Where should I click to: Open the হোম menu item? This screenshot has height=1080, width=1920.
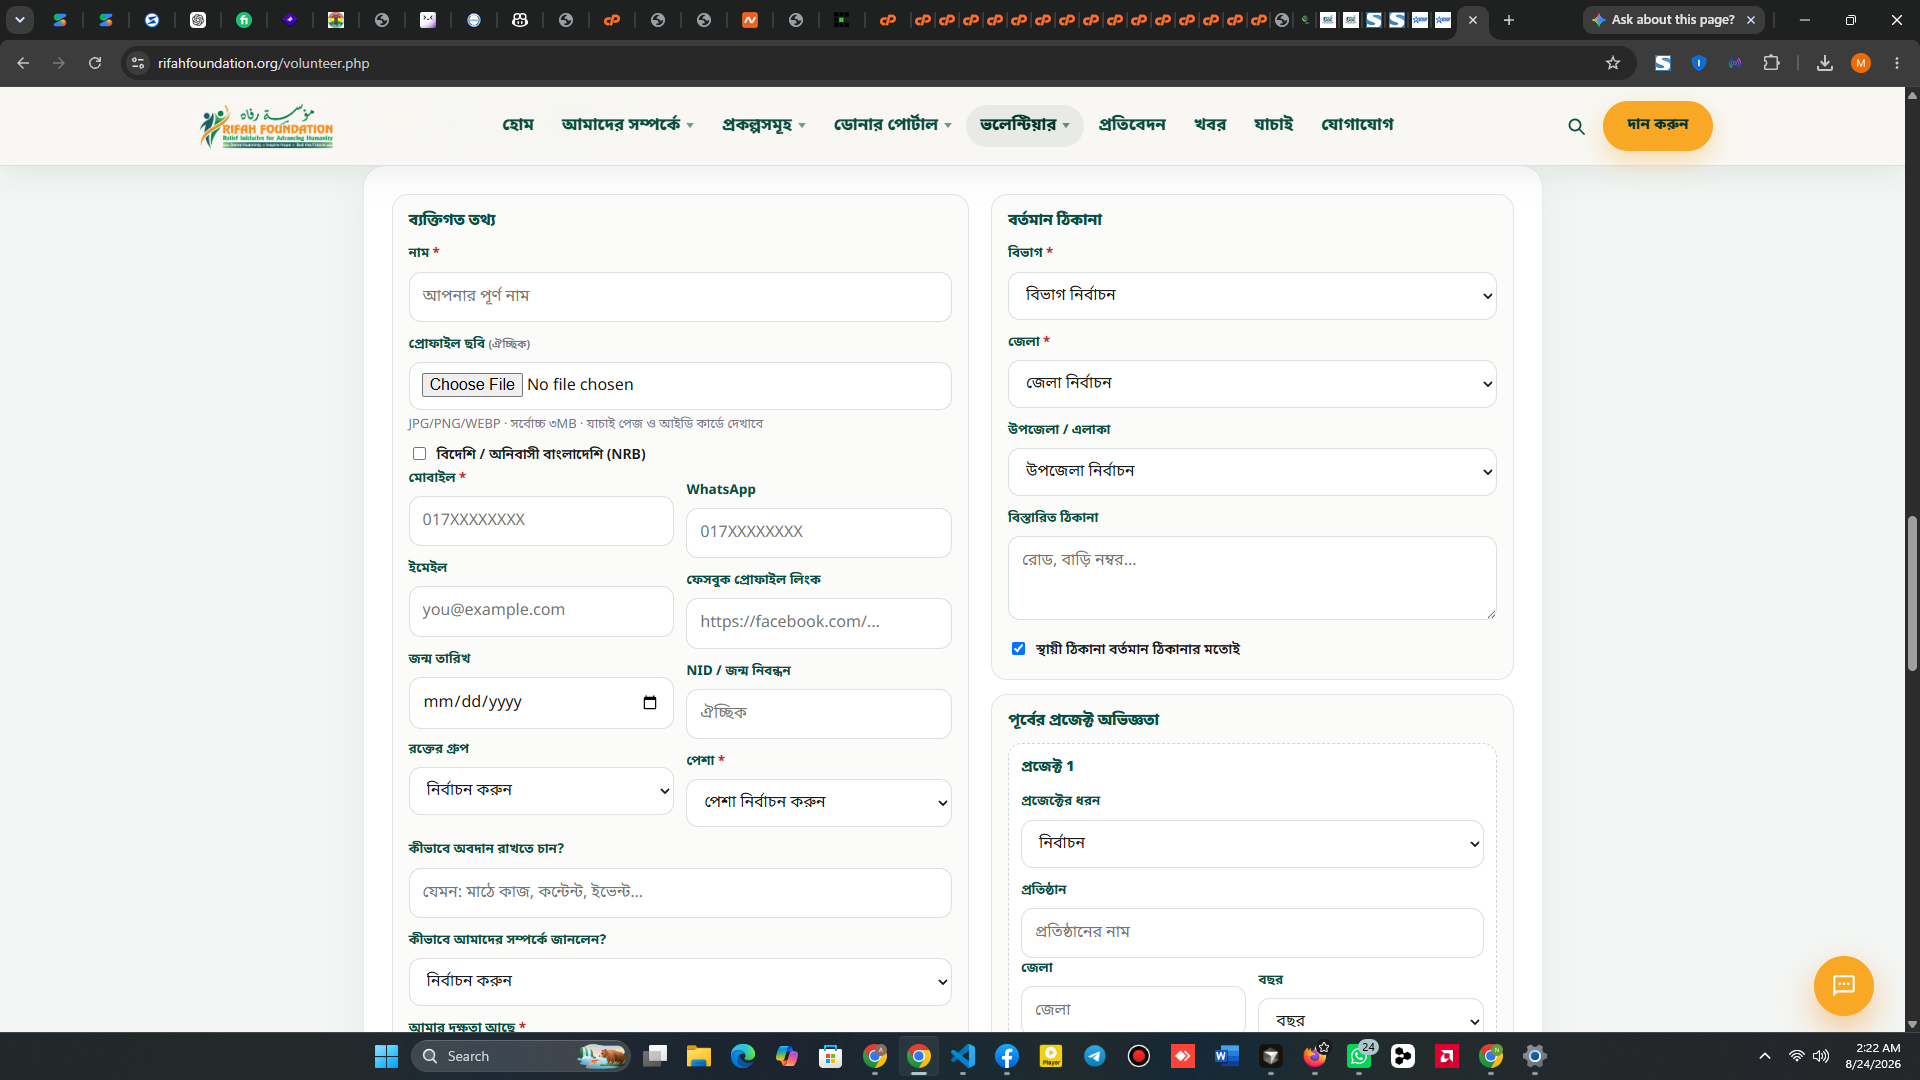click(x=518, y=125)
